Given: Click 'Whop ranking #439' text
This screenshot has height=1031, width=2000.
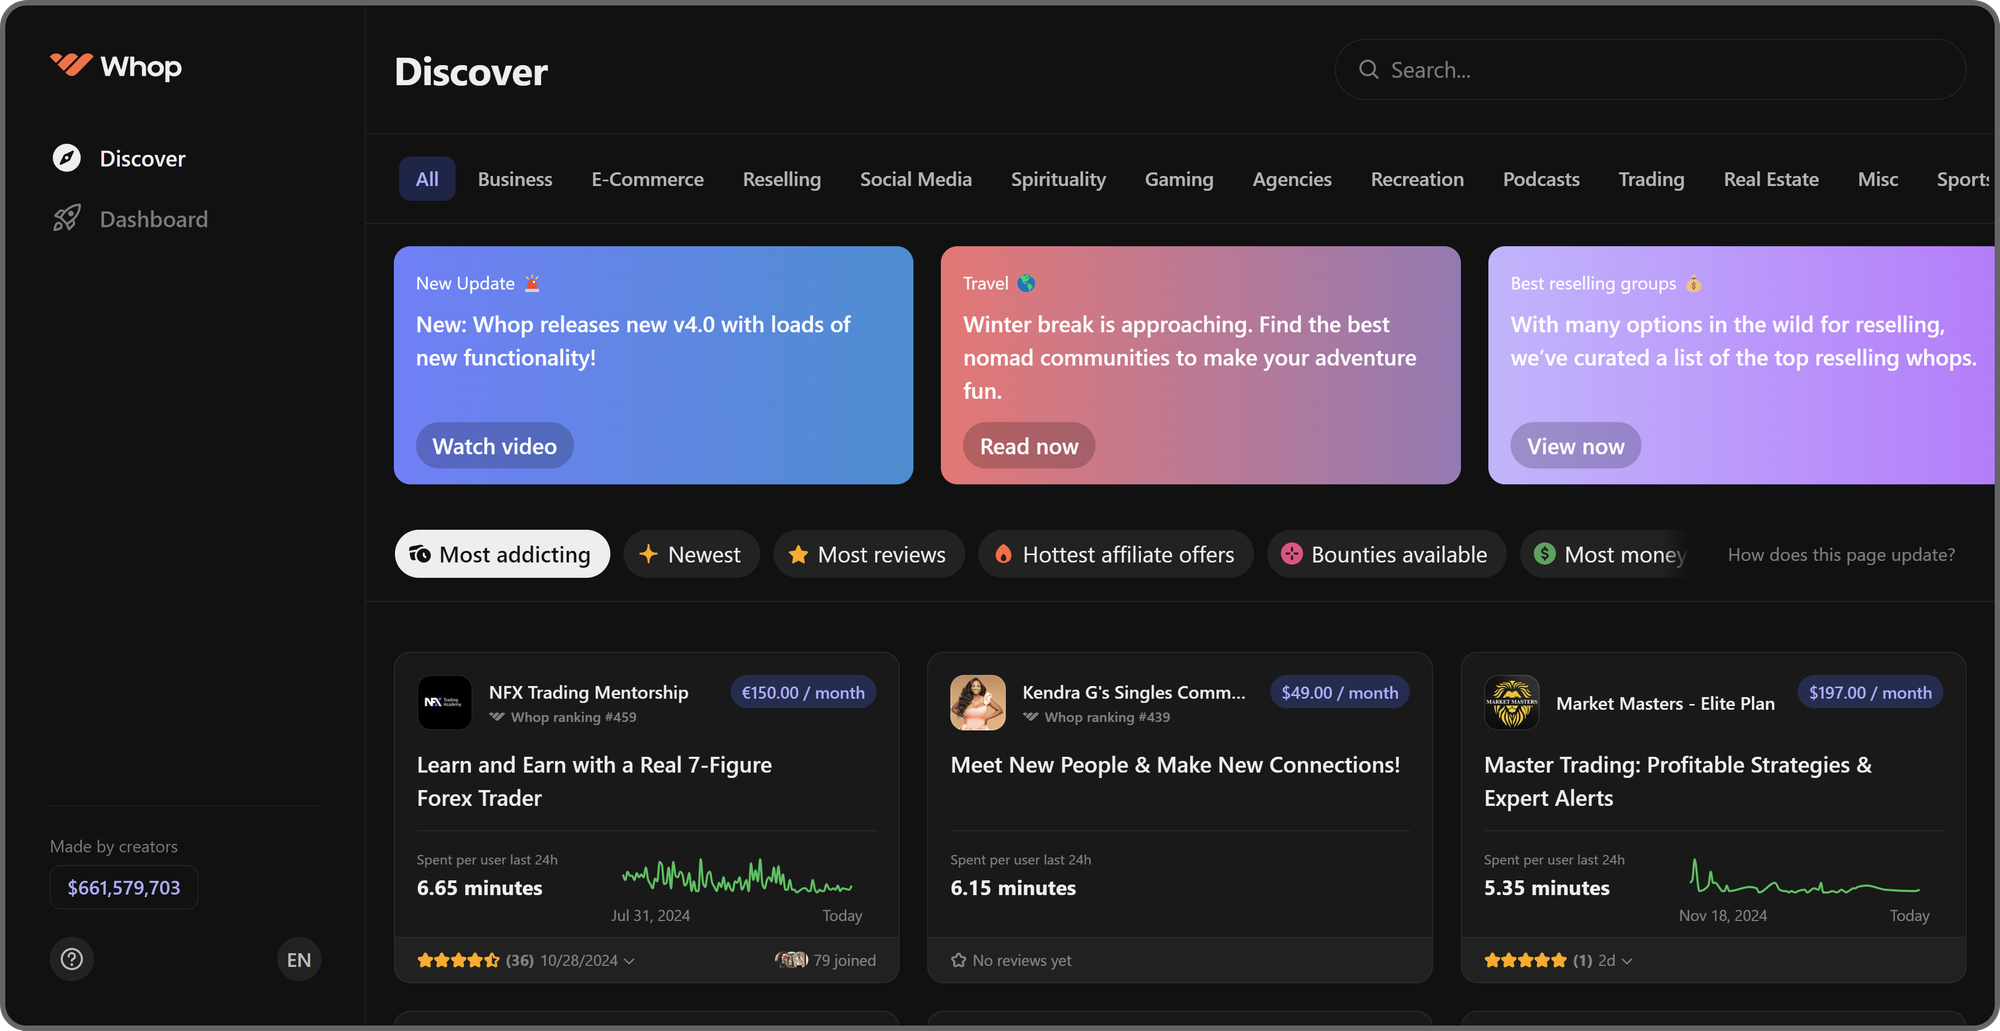Looking at the screenshot, I should coord(1107,717).
